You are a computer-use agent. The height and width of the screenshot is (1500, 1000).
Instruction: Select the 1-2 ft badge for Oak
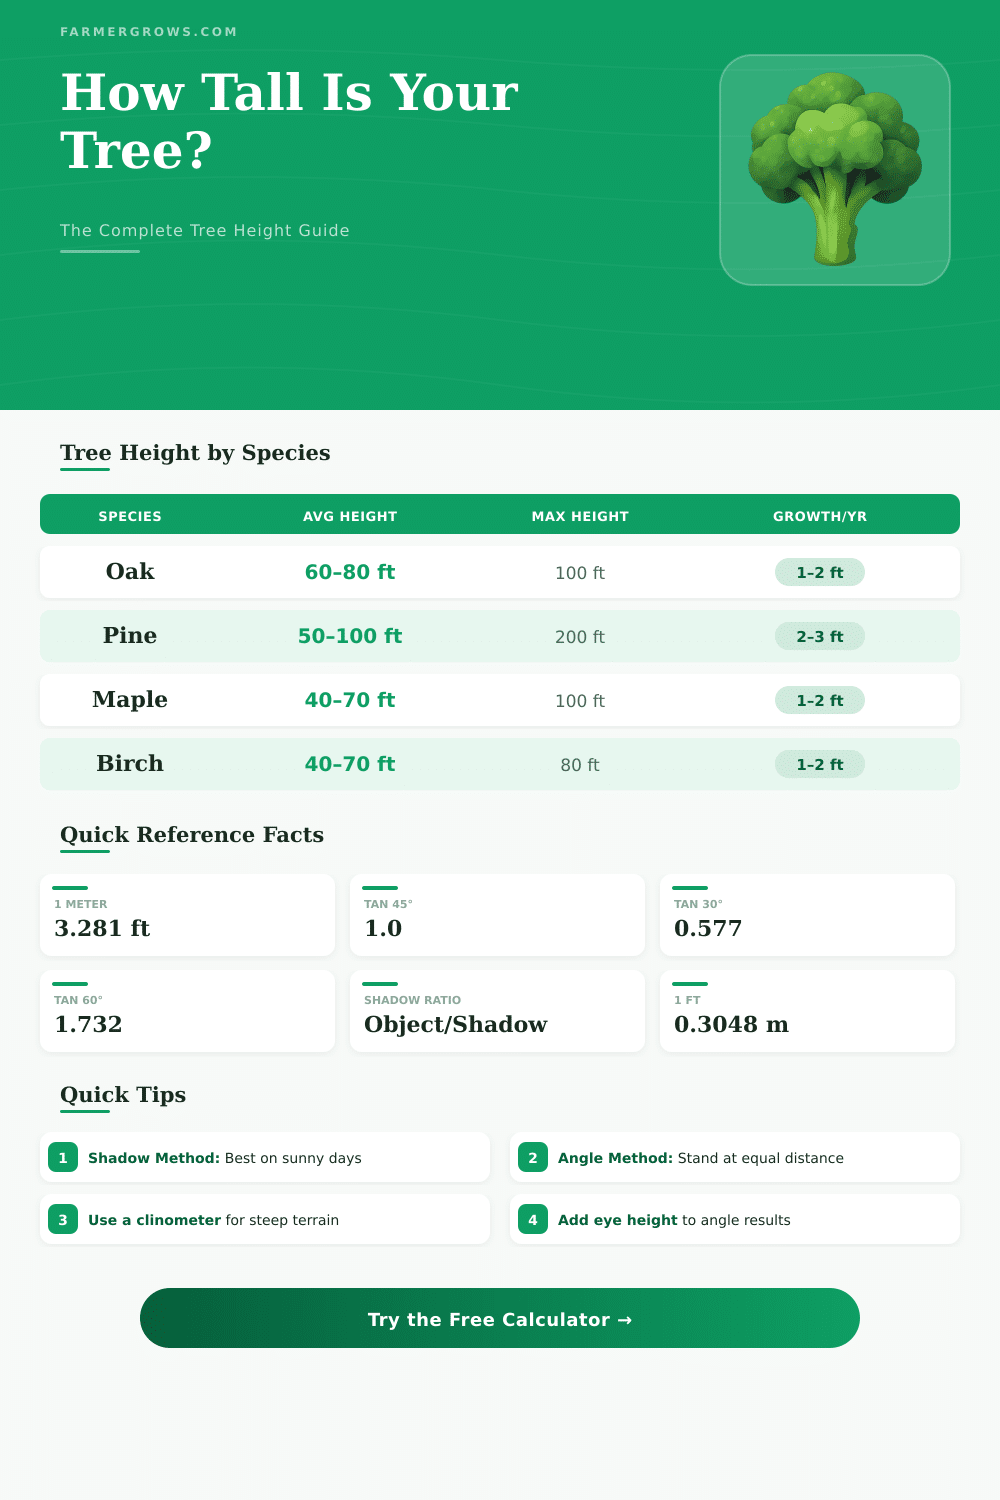coord(820,572)
